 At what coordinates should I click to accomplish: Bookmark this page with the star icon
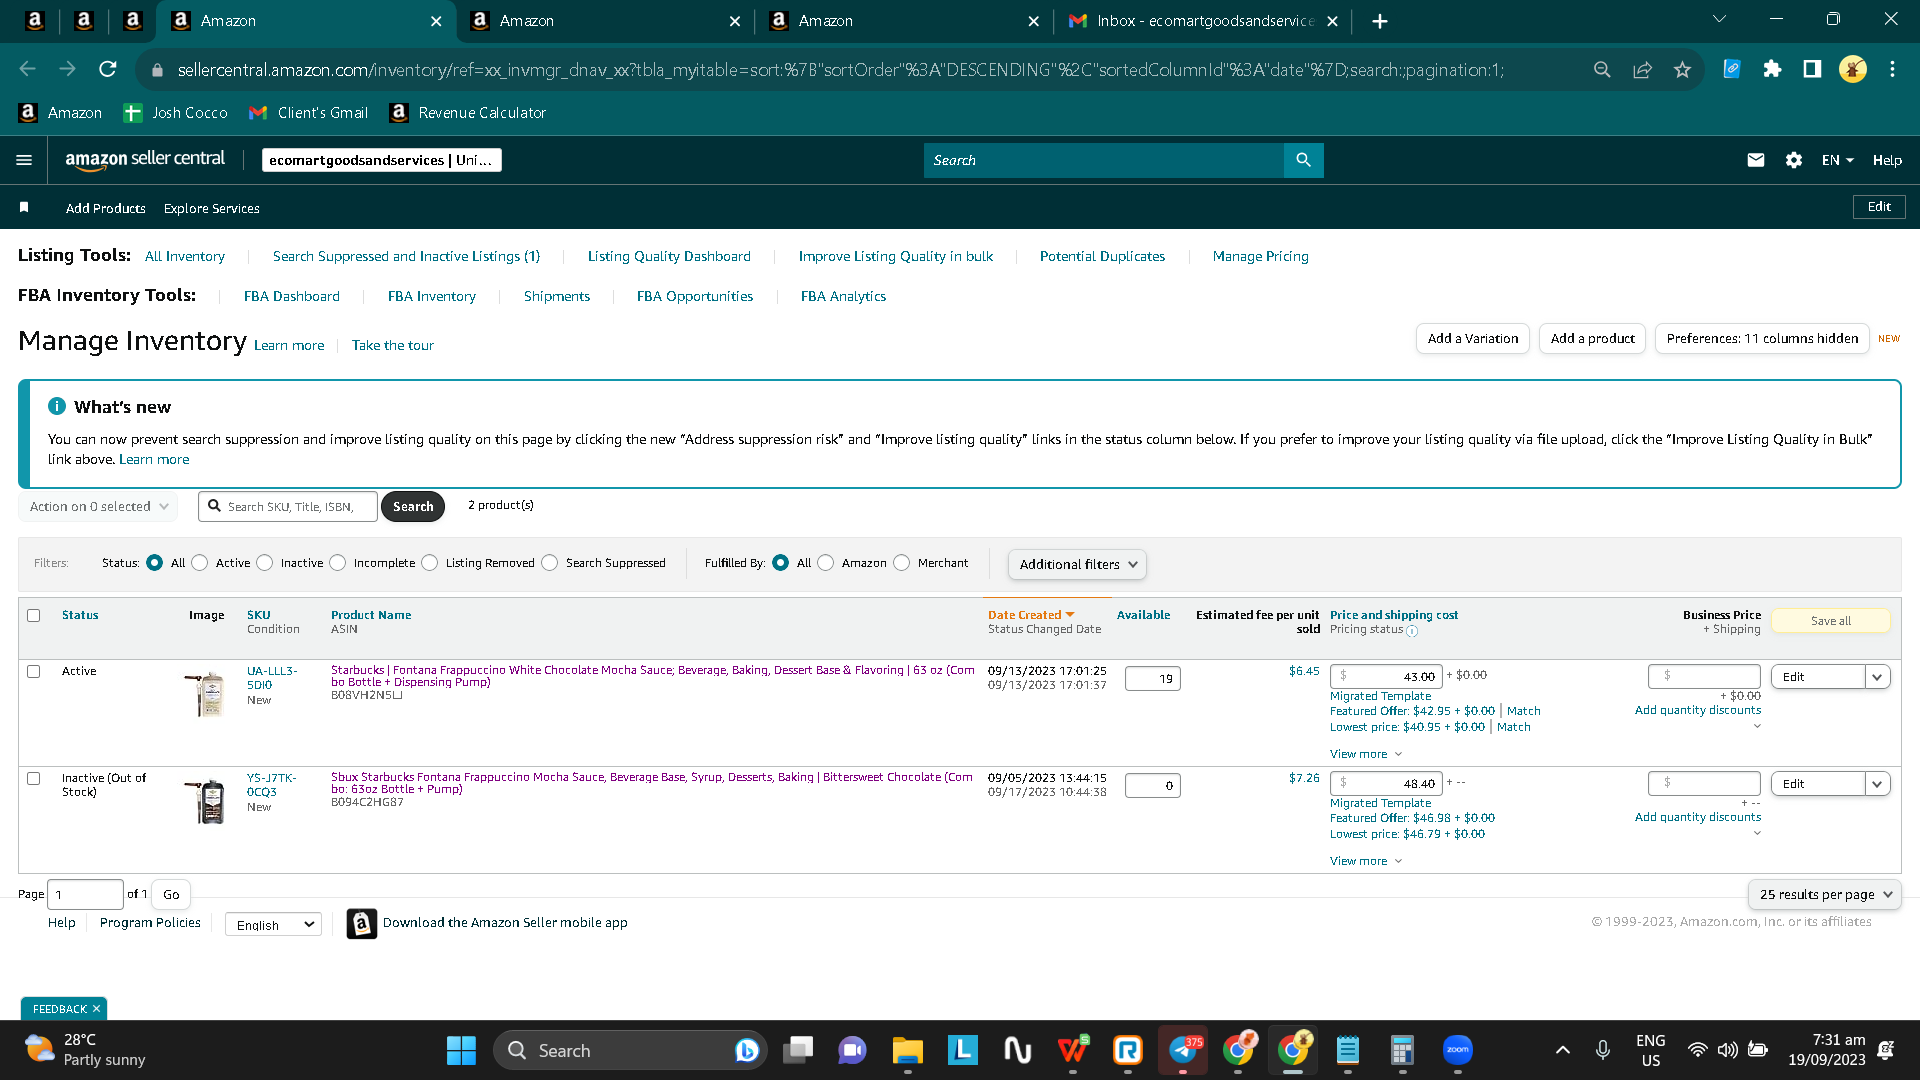pyautogui.click(x=1683, y=69)
